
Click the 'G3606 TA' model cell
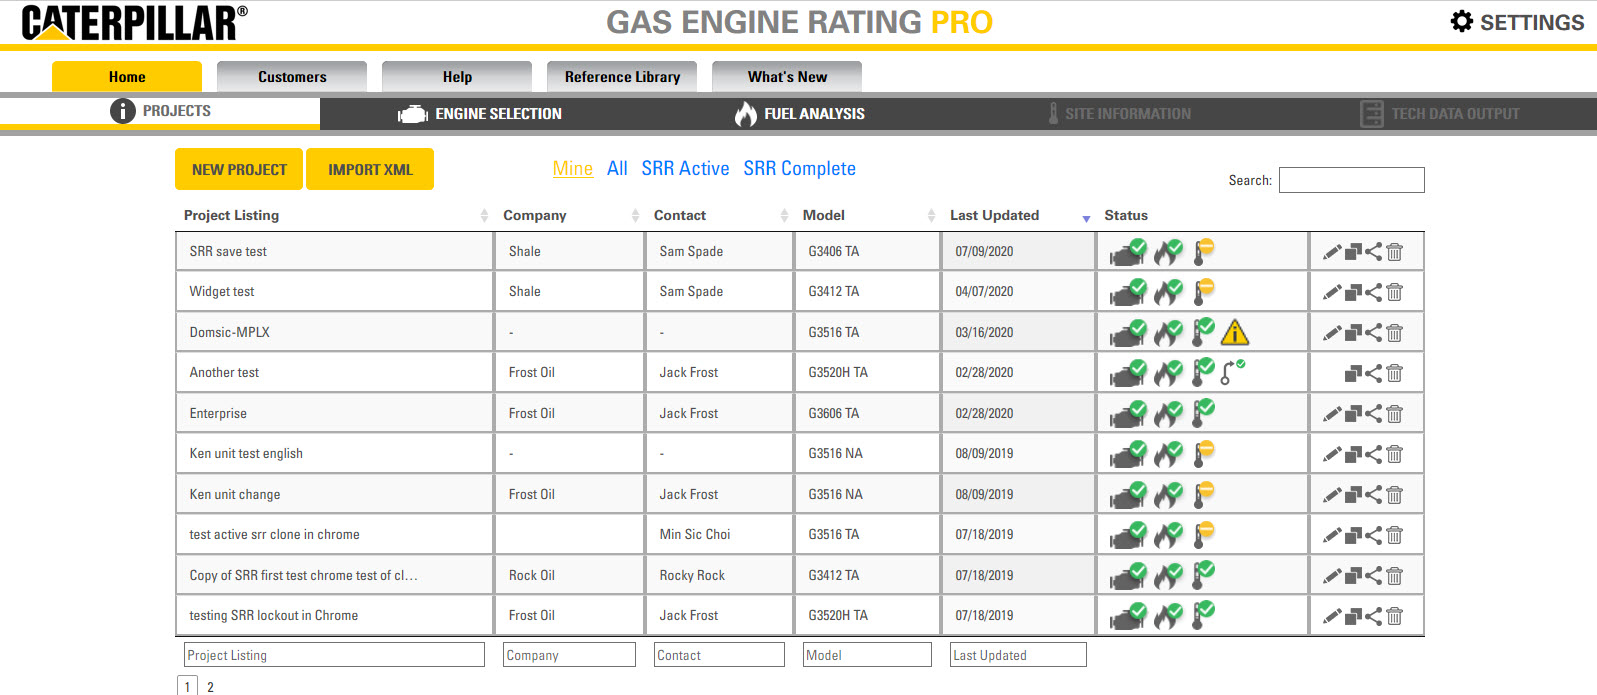click(834, 413)
